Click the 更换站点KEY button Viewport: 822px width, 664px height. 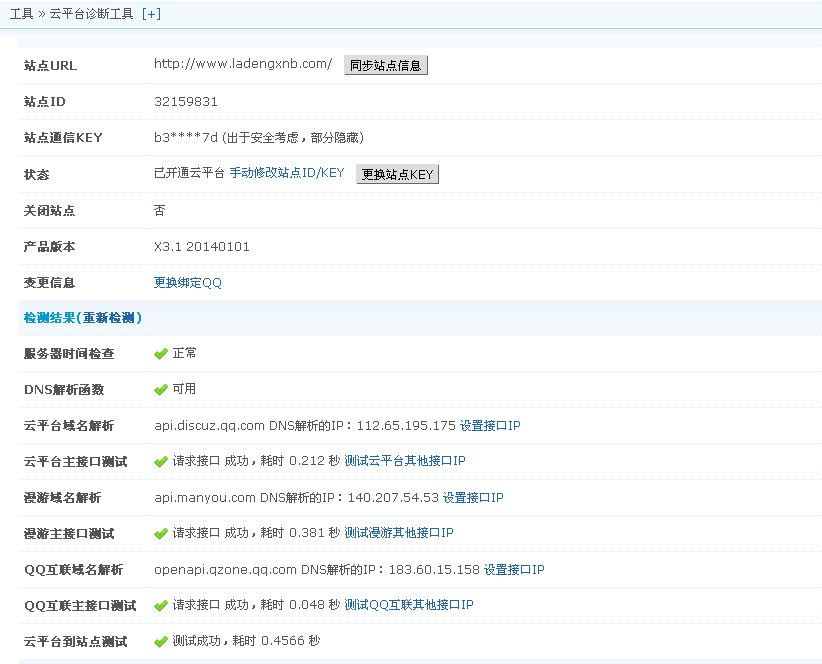(x=397, y=175)
